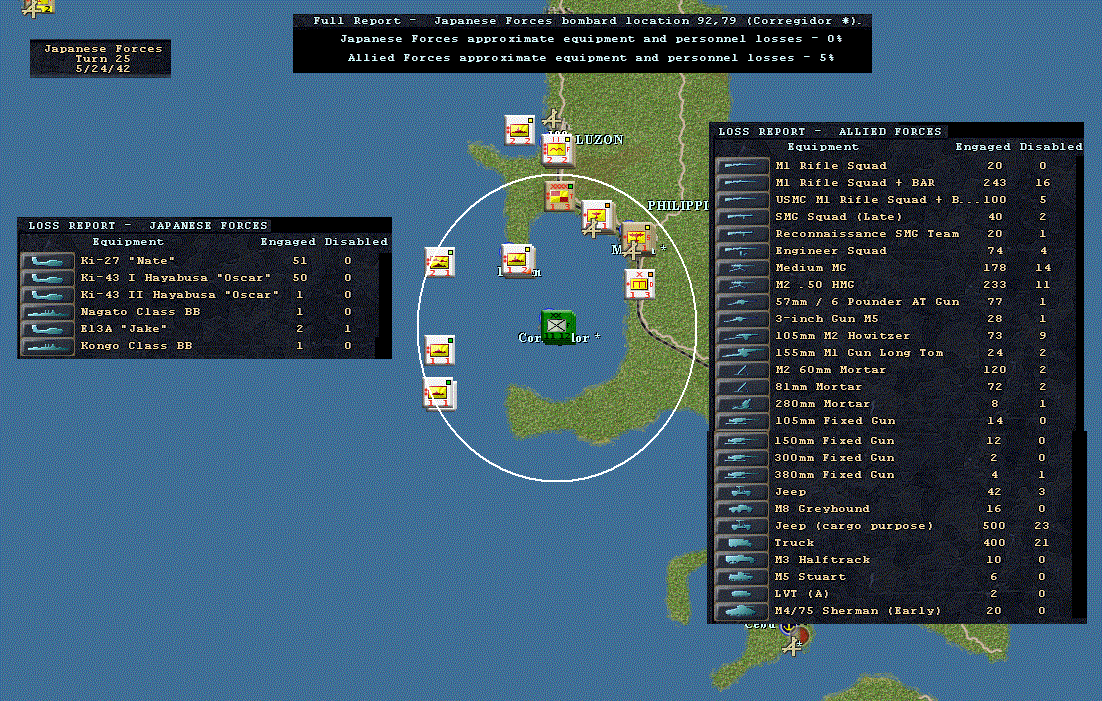The image size is (1102, 701).
Task: Click the LUZON map label
Action: [x=599, y=140]
